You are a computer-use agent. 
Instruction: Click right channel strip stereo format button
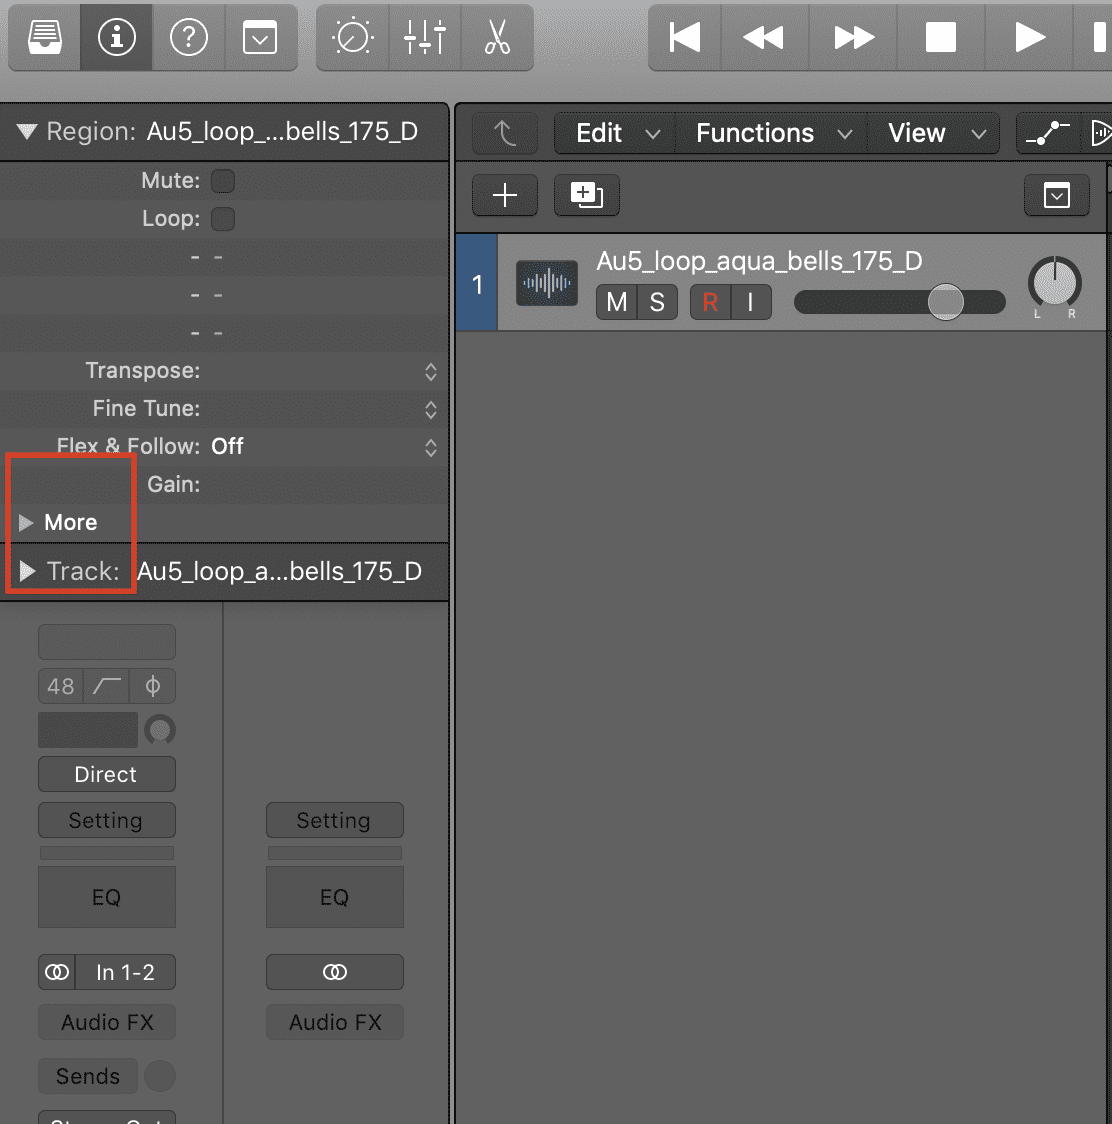[335, 972]
